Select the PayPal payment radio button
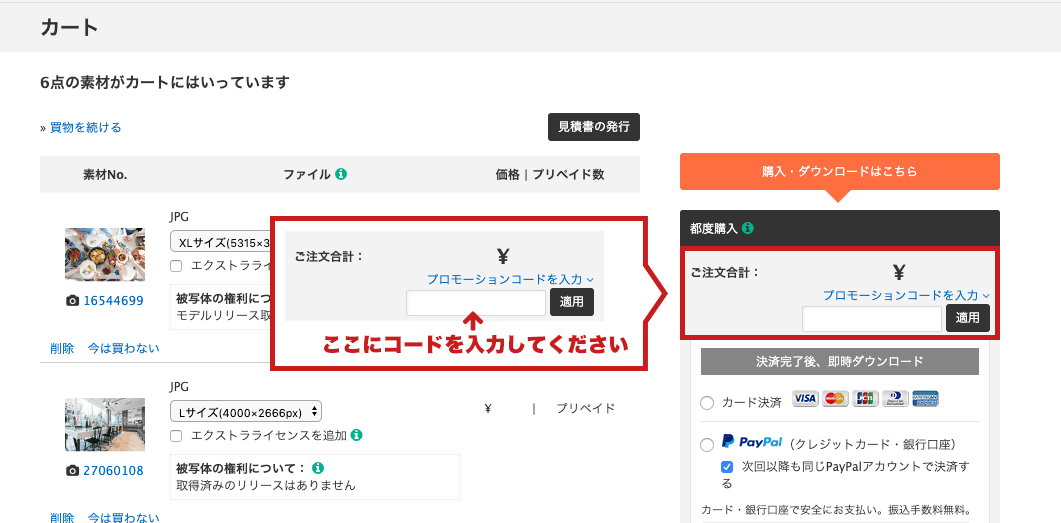The image size is (1061, 523). coord(707,445)
